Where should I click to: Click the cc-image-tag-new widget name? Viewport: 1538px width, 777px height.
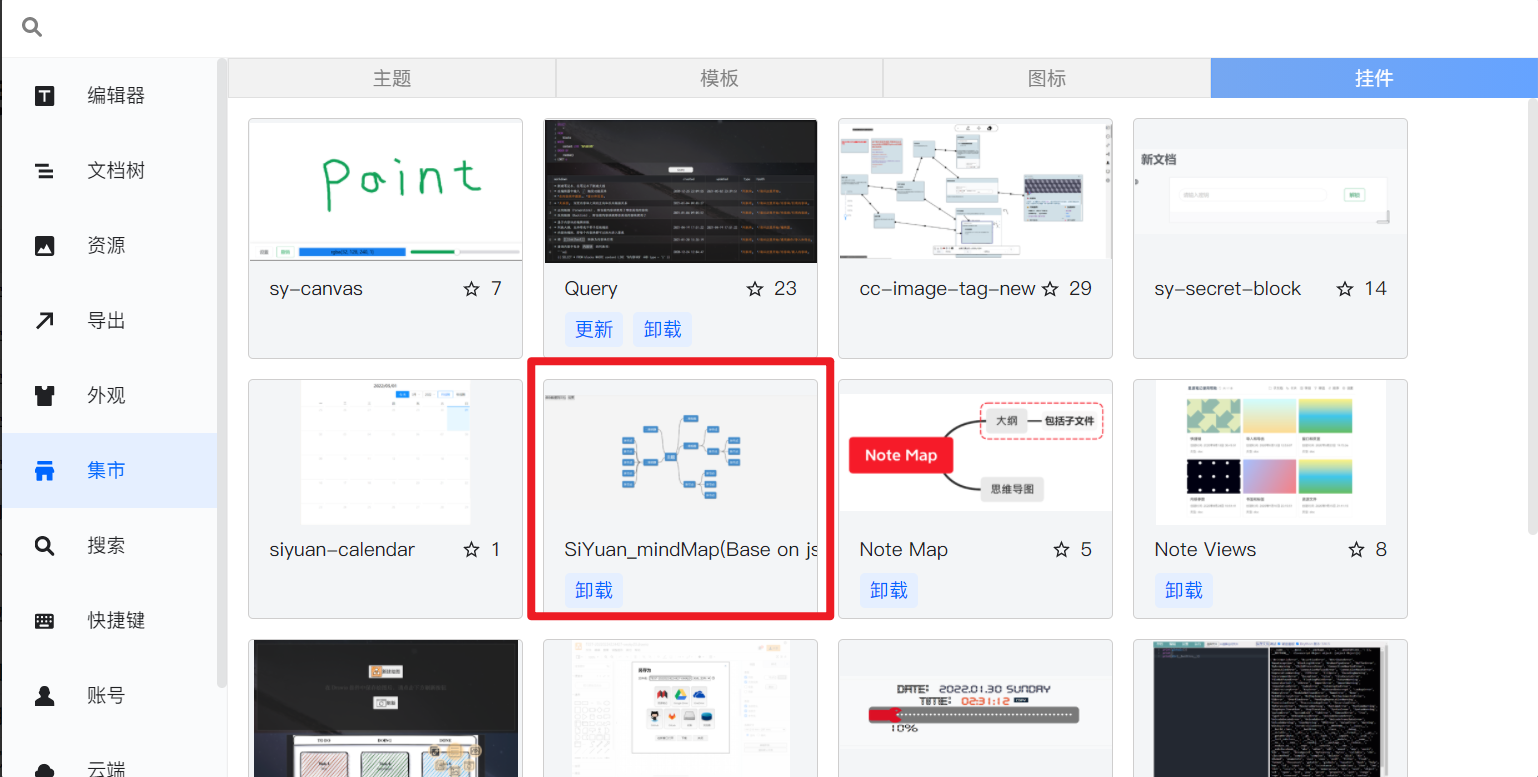947,289
